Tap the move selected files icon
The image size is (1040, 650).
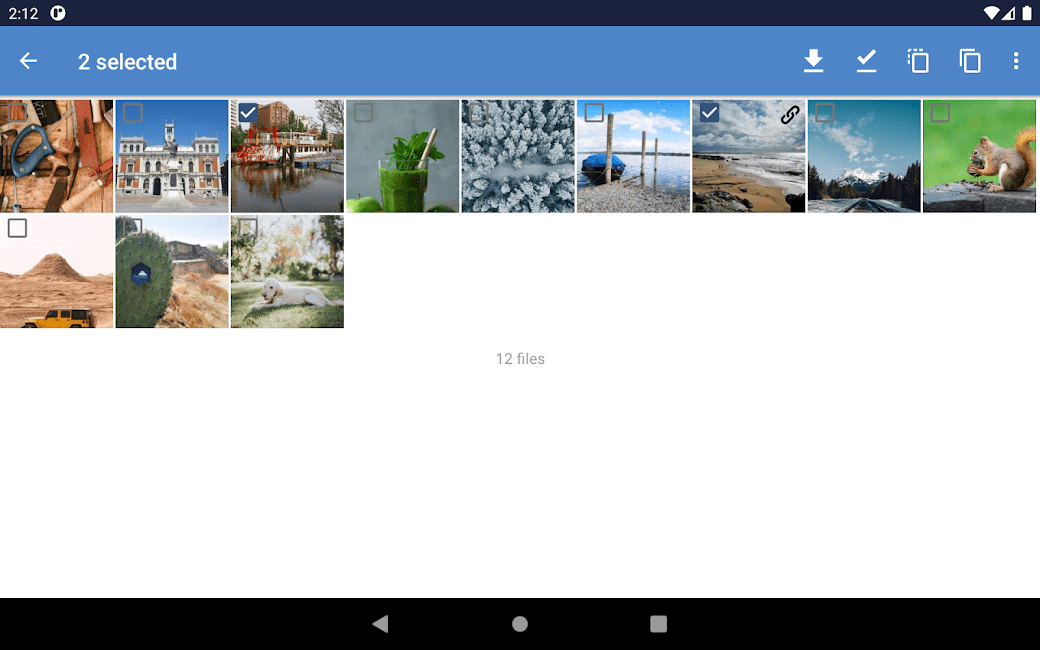tap(919, 61)
